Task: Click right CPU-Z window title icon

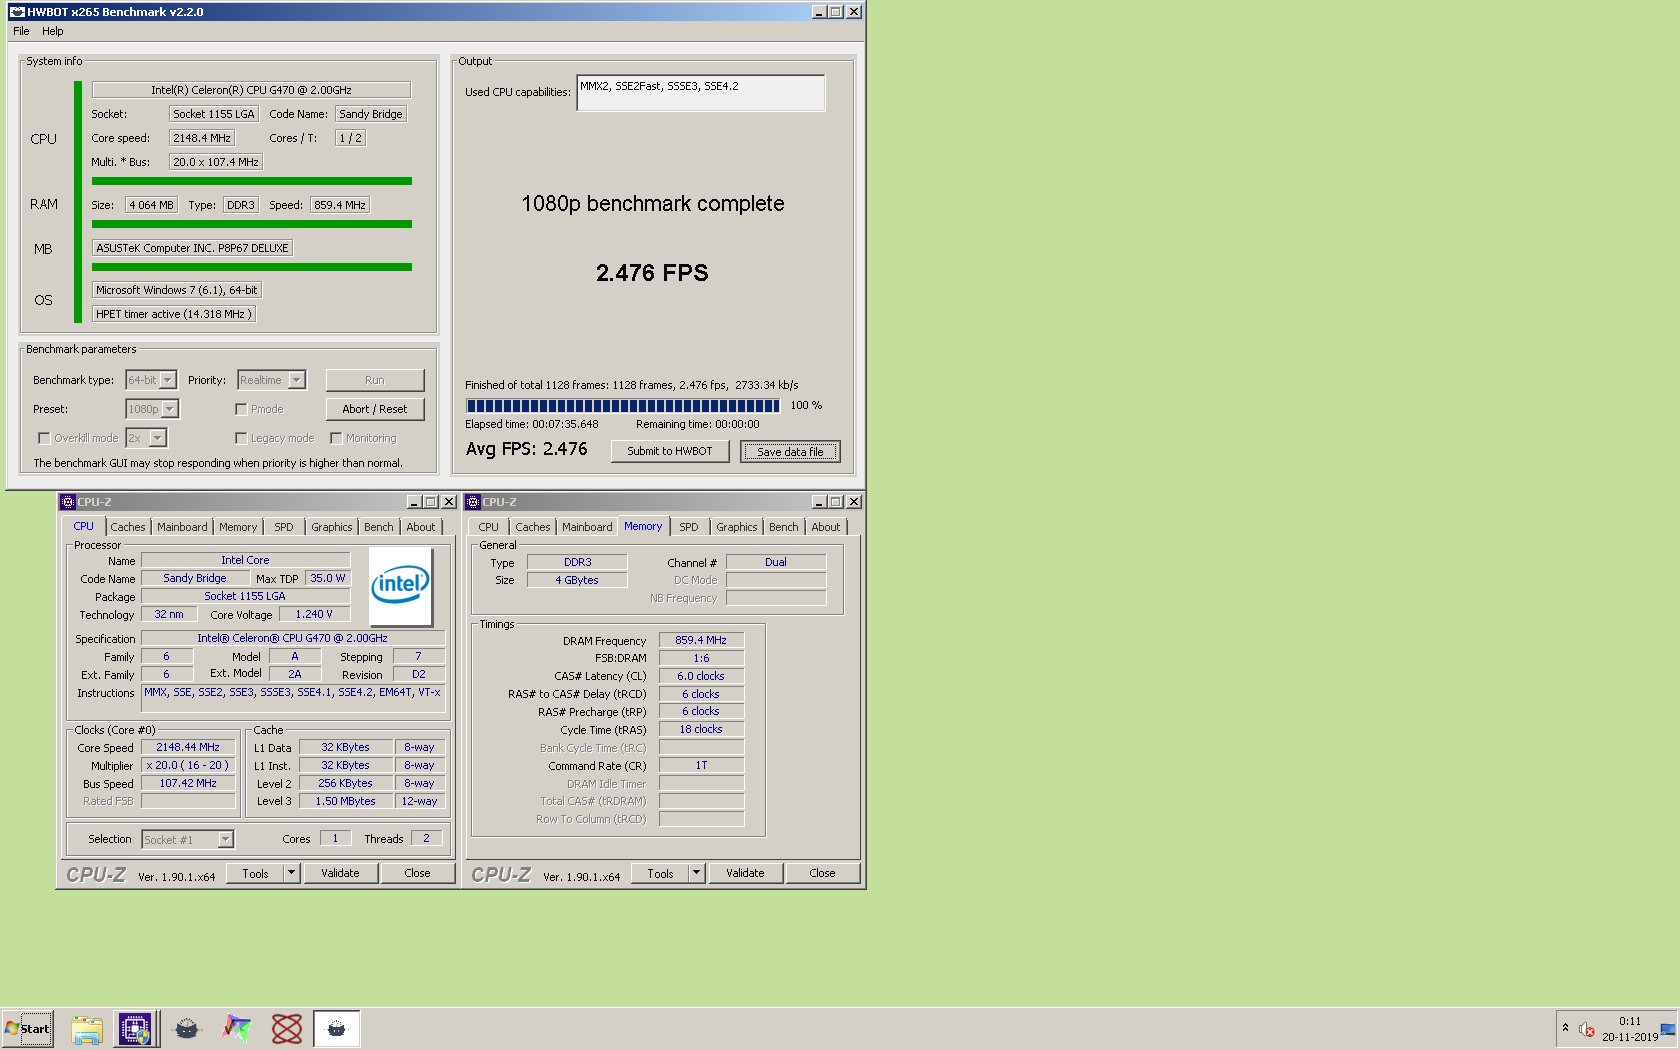Action: (472, 502)
